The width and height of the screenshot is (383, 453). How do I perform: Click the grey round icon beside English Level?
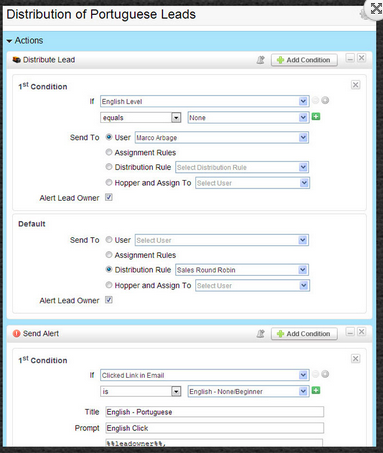click(325, 100)
